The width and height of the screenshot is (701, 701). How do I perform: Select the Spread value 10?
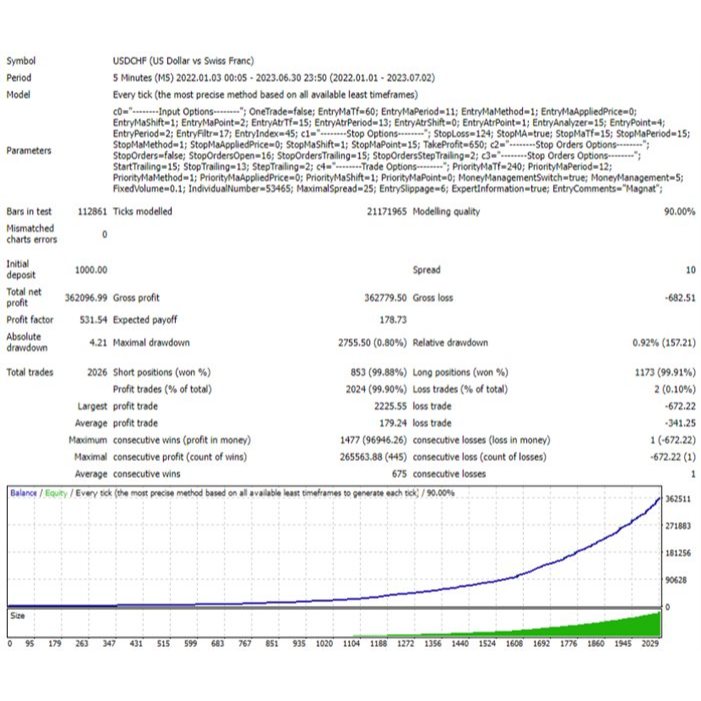click(x=689, y=270)
